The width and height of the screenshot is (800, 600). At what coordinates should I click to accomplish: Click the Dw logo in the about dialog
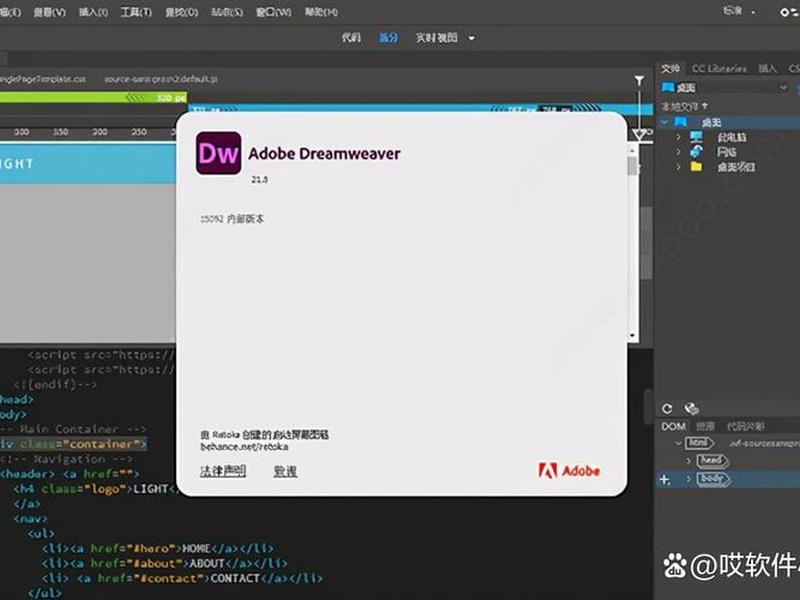coord(218,153)
